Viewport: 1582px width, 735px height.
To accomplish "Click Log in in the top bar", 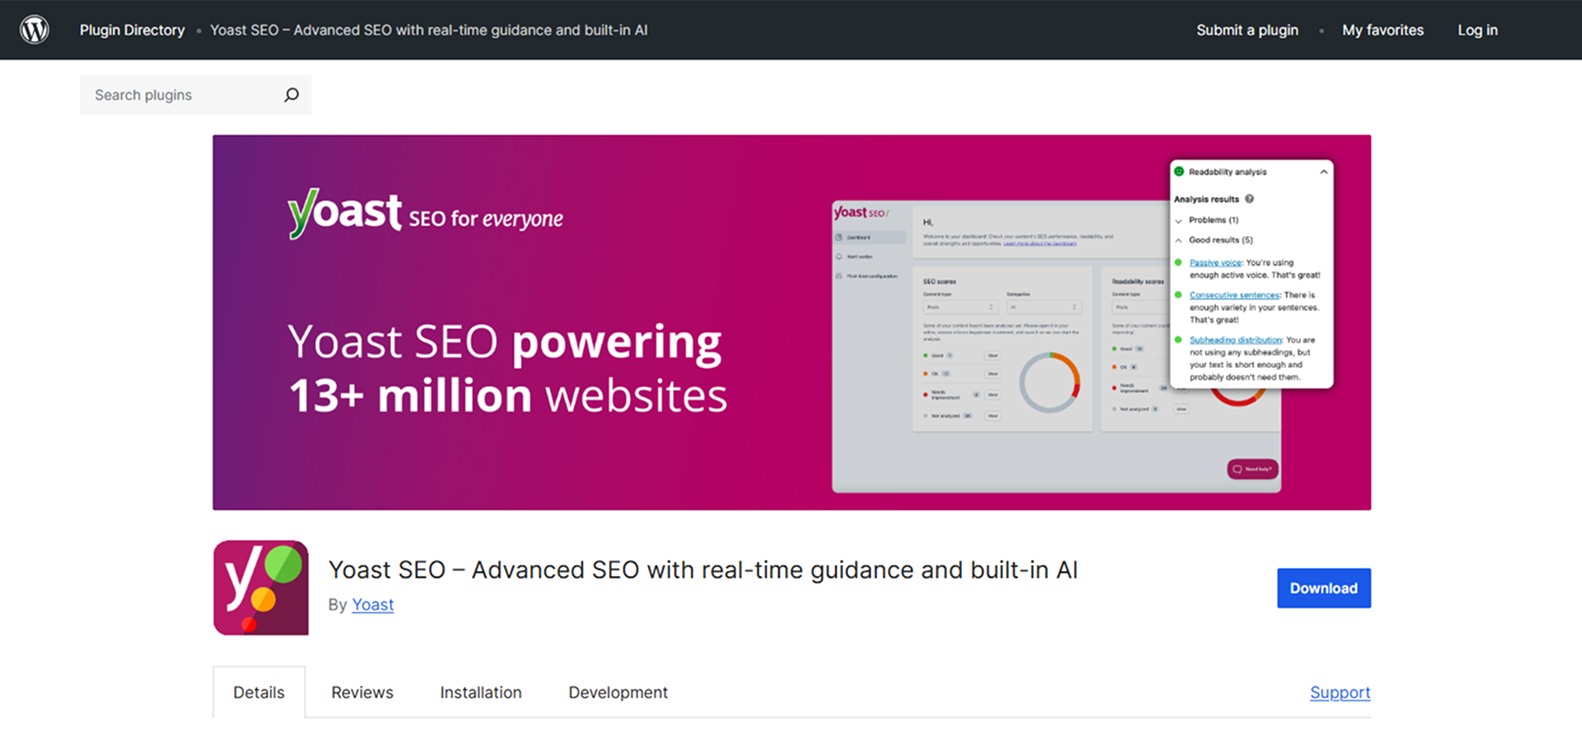I will click(1477, 30).
